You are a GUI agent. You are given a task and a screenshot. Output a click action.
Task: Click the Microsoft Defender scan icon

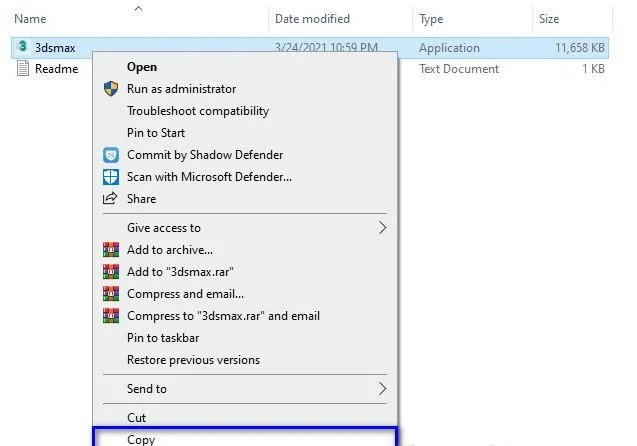click(111, 177)
